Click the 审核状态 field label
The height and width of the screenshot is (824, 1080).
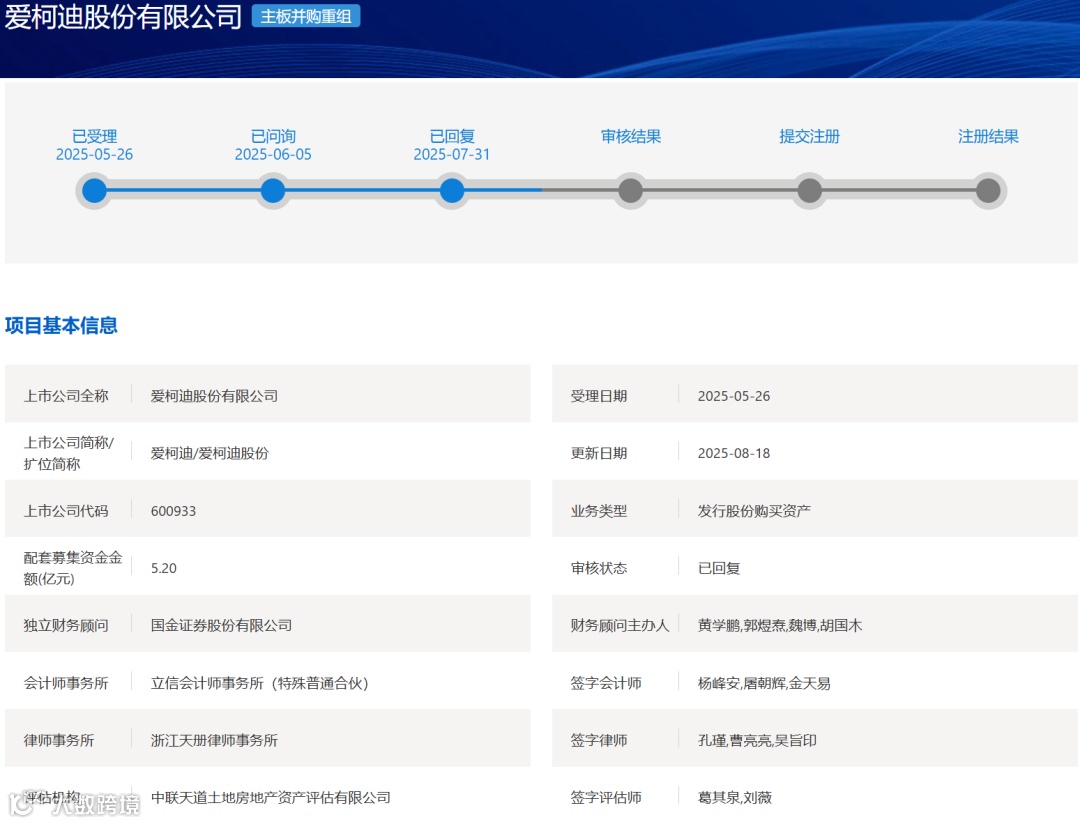click(x=599, y=568)
